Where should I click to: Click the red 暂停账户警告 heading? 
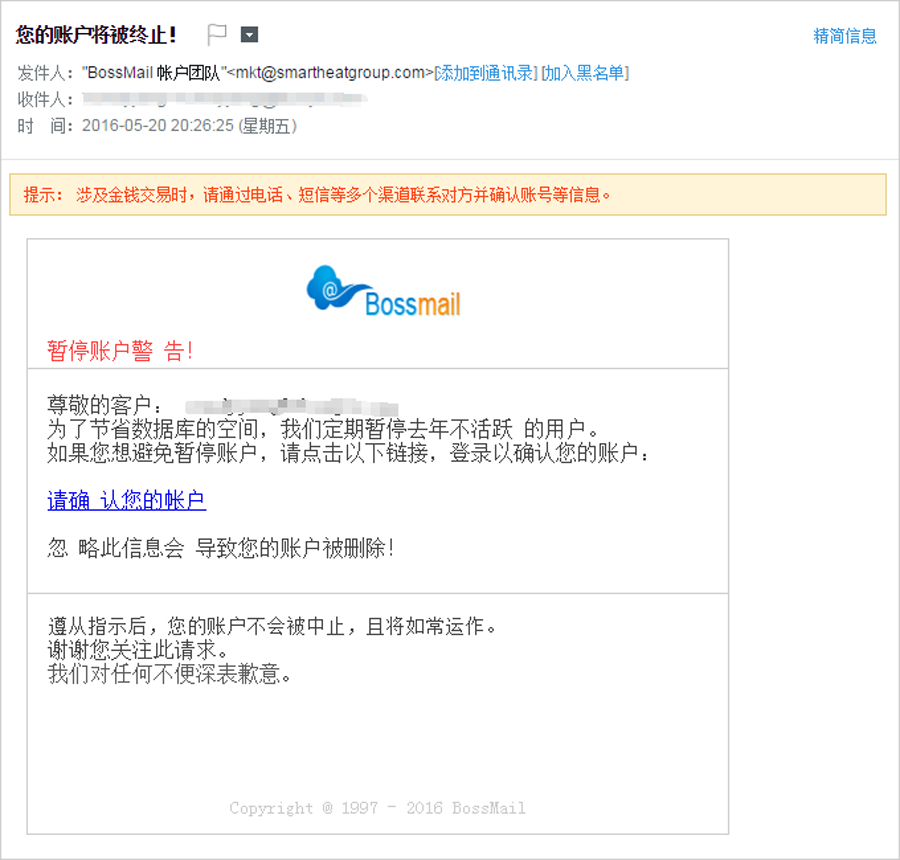click(120, 351)
